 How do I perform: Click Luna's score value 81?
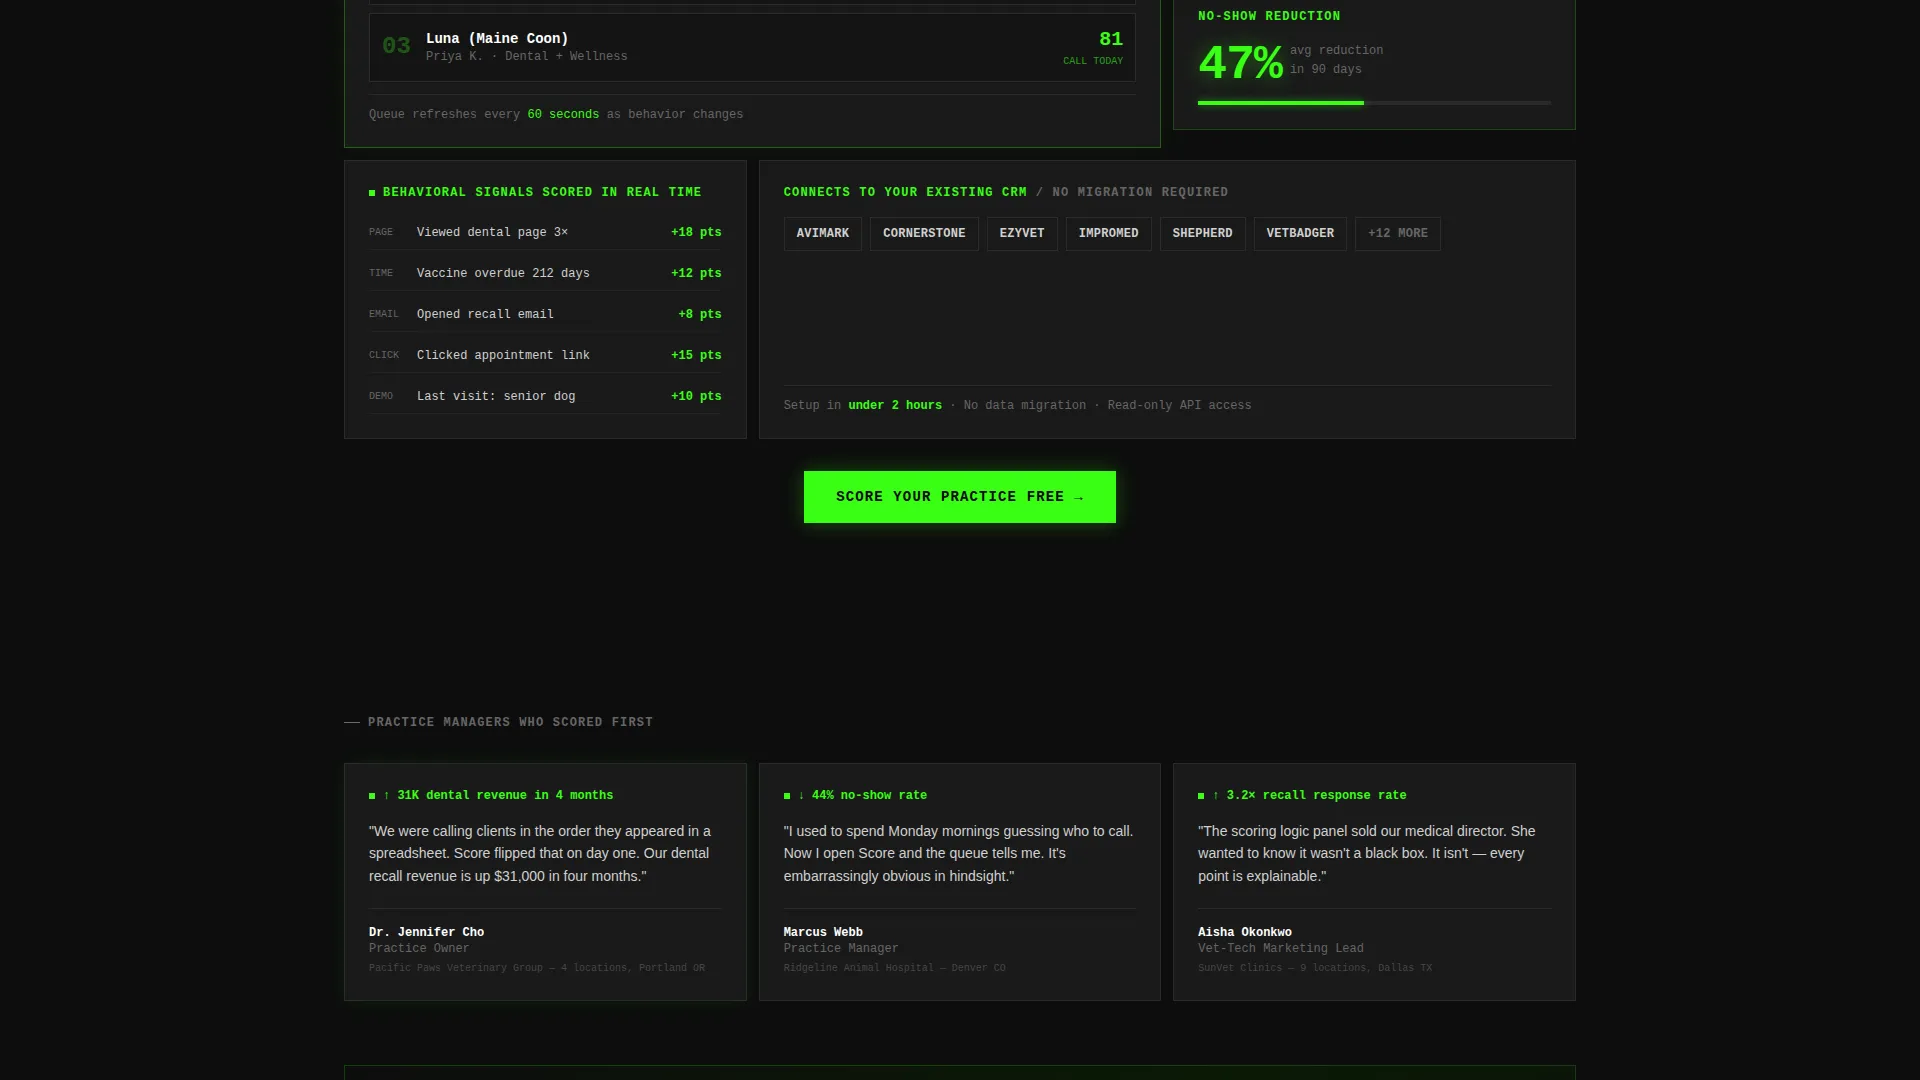coord(1111,39)
